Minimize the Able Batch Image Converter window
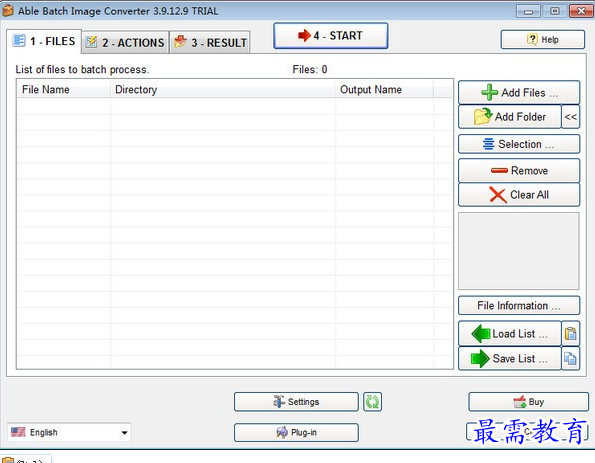 (x=528, y=11)
